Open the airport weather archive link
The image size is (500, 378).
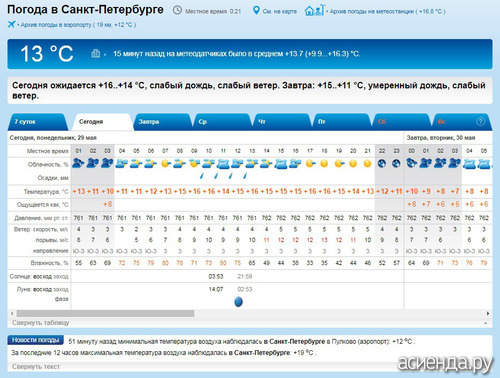pyautogui.click(x=78, y=25)
